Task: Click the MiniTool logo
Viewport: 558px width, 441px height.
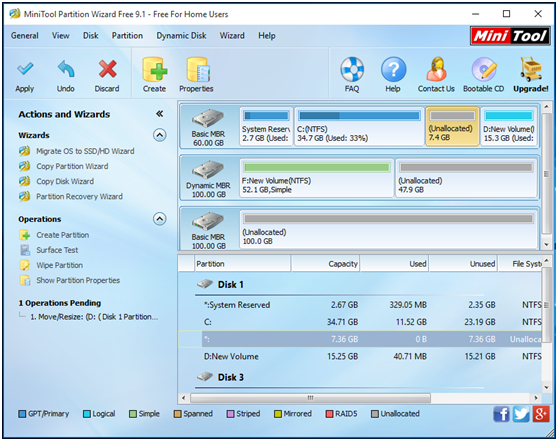Action: pos(510,36)
